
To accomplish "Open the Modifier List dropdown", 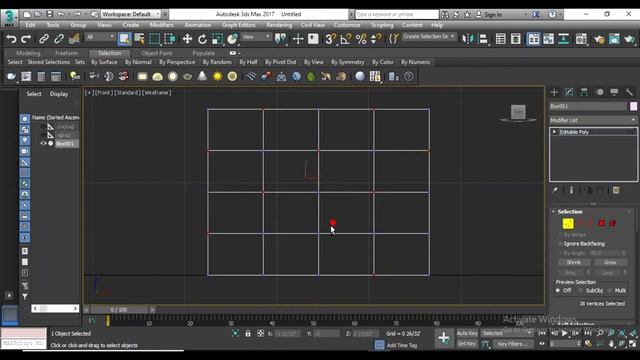I will pyautogui.click(x=593, y=120).
